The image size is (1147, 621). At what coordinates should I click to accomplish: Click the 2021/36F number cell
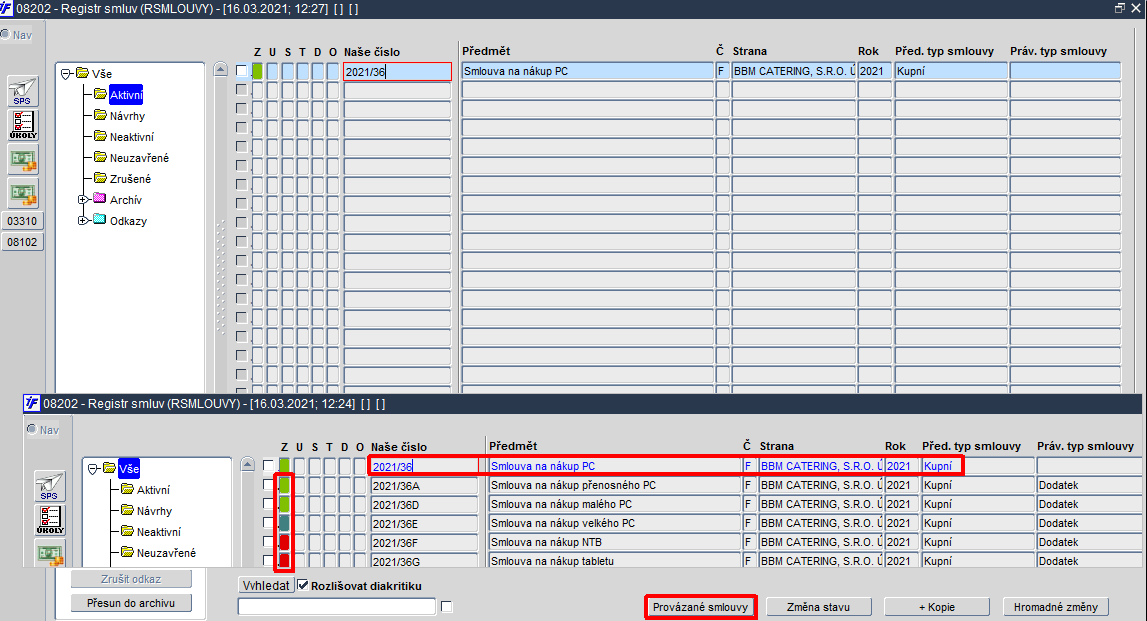point(424,542)
